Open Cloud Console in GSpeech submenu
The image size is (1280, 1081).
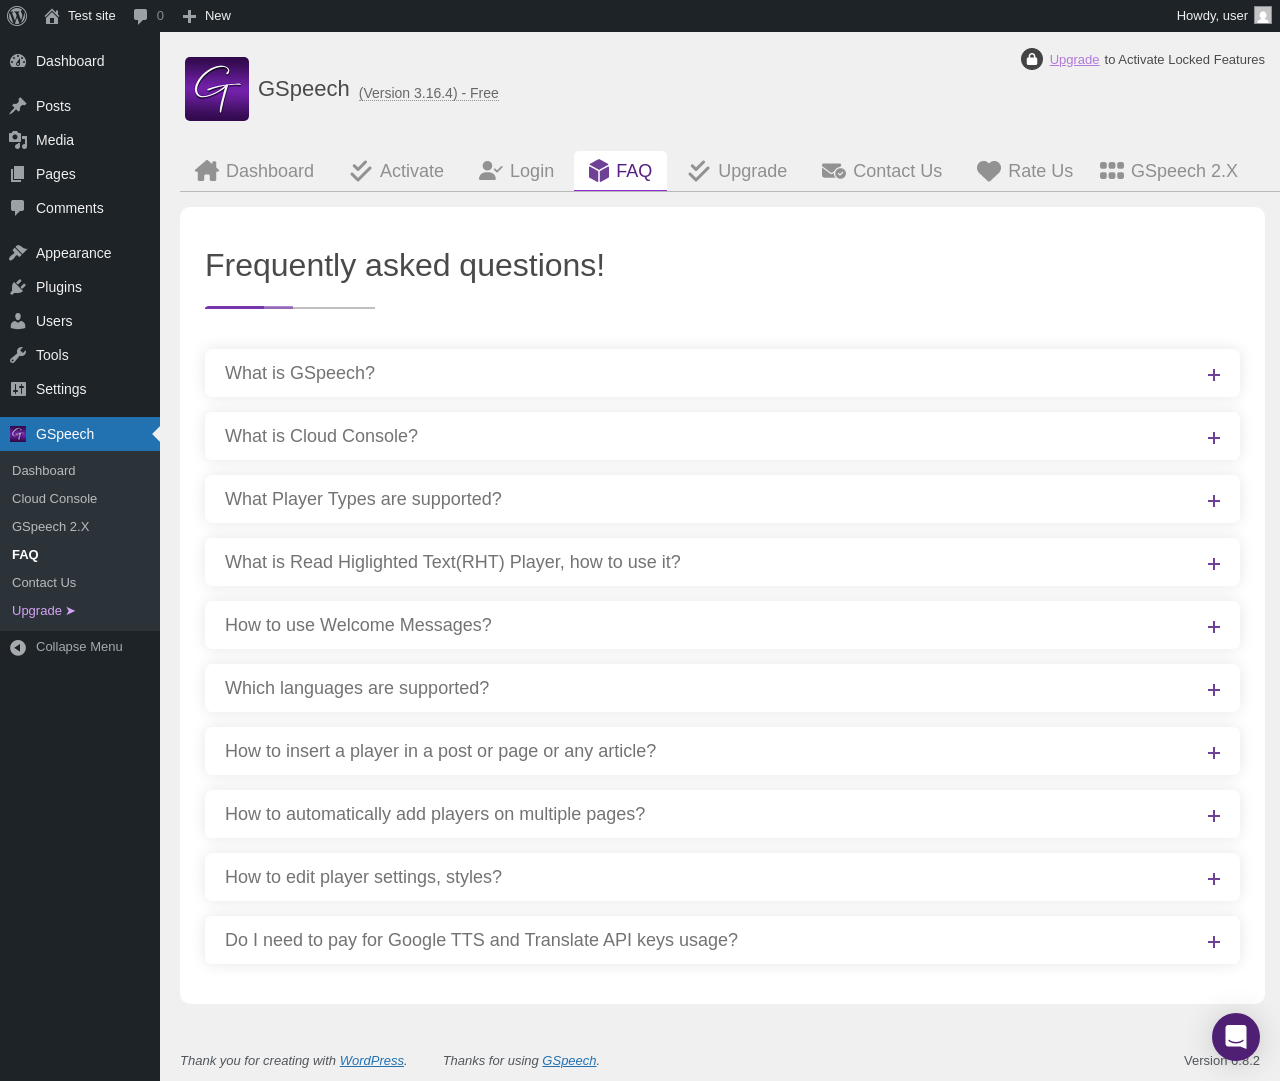click(x=55, y=499)
